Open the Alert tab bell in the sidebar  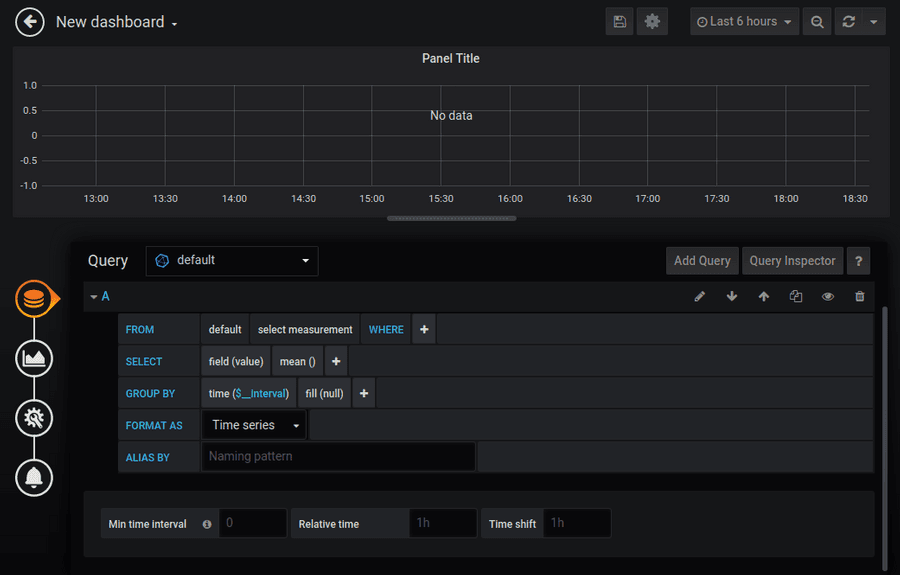pos(34,478)
